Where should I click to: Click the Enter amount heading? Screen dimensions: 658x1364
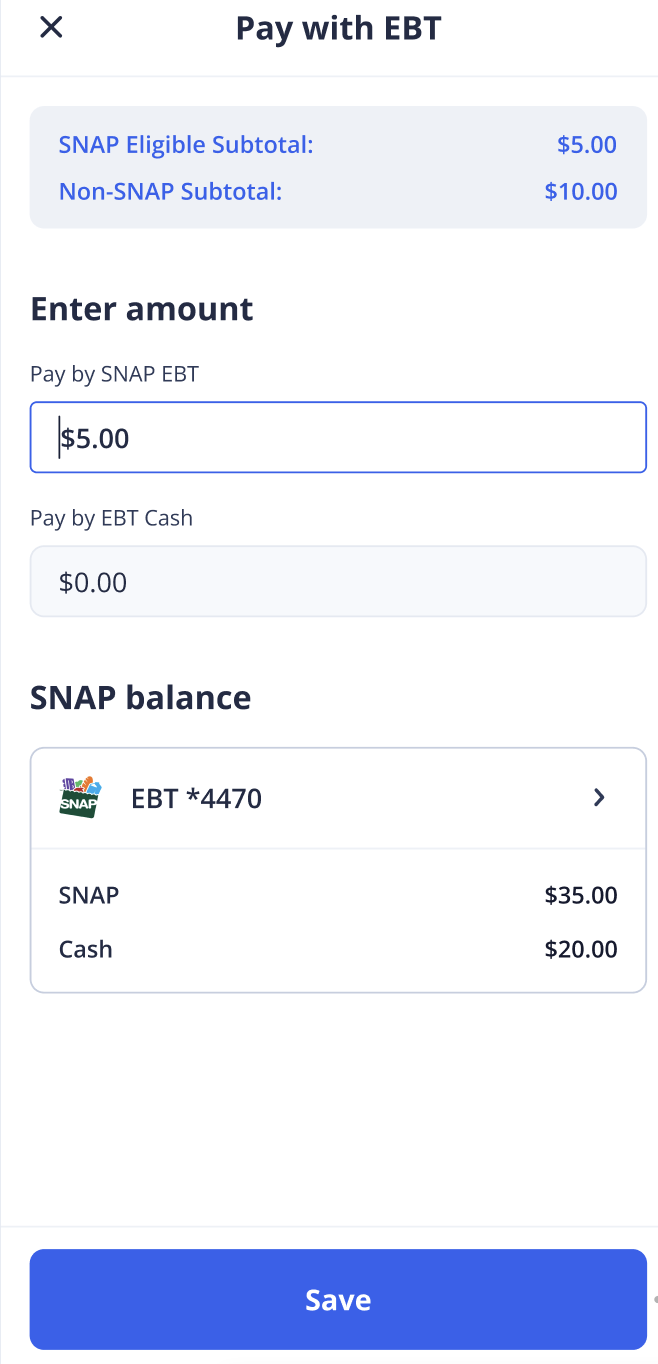tap(142, 308)
